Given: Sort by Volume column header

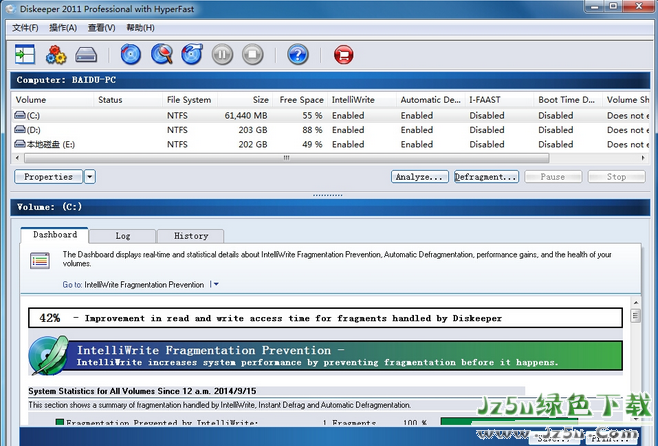Looking at the screenshot, I should click(x=52, y=99).
